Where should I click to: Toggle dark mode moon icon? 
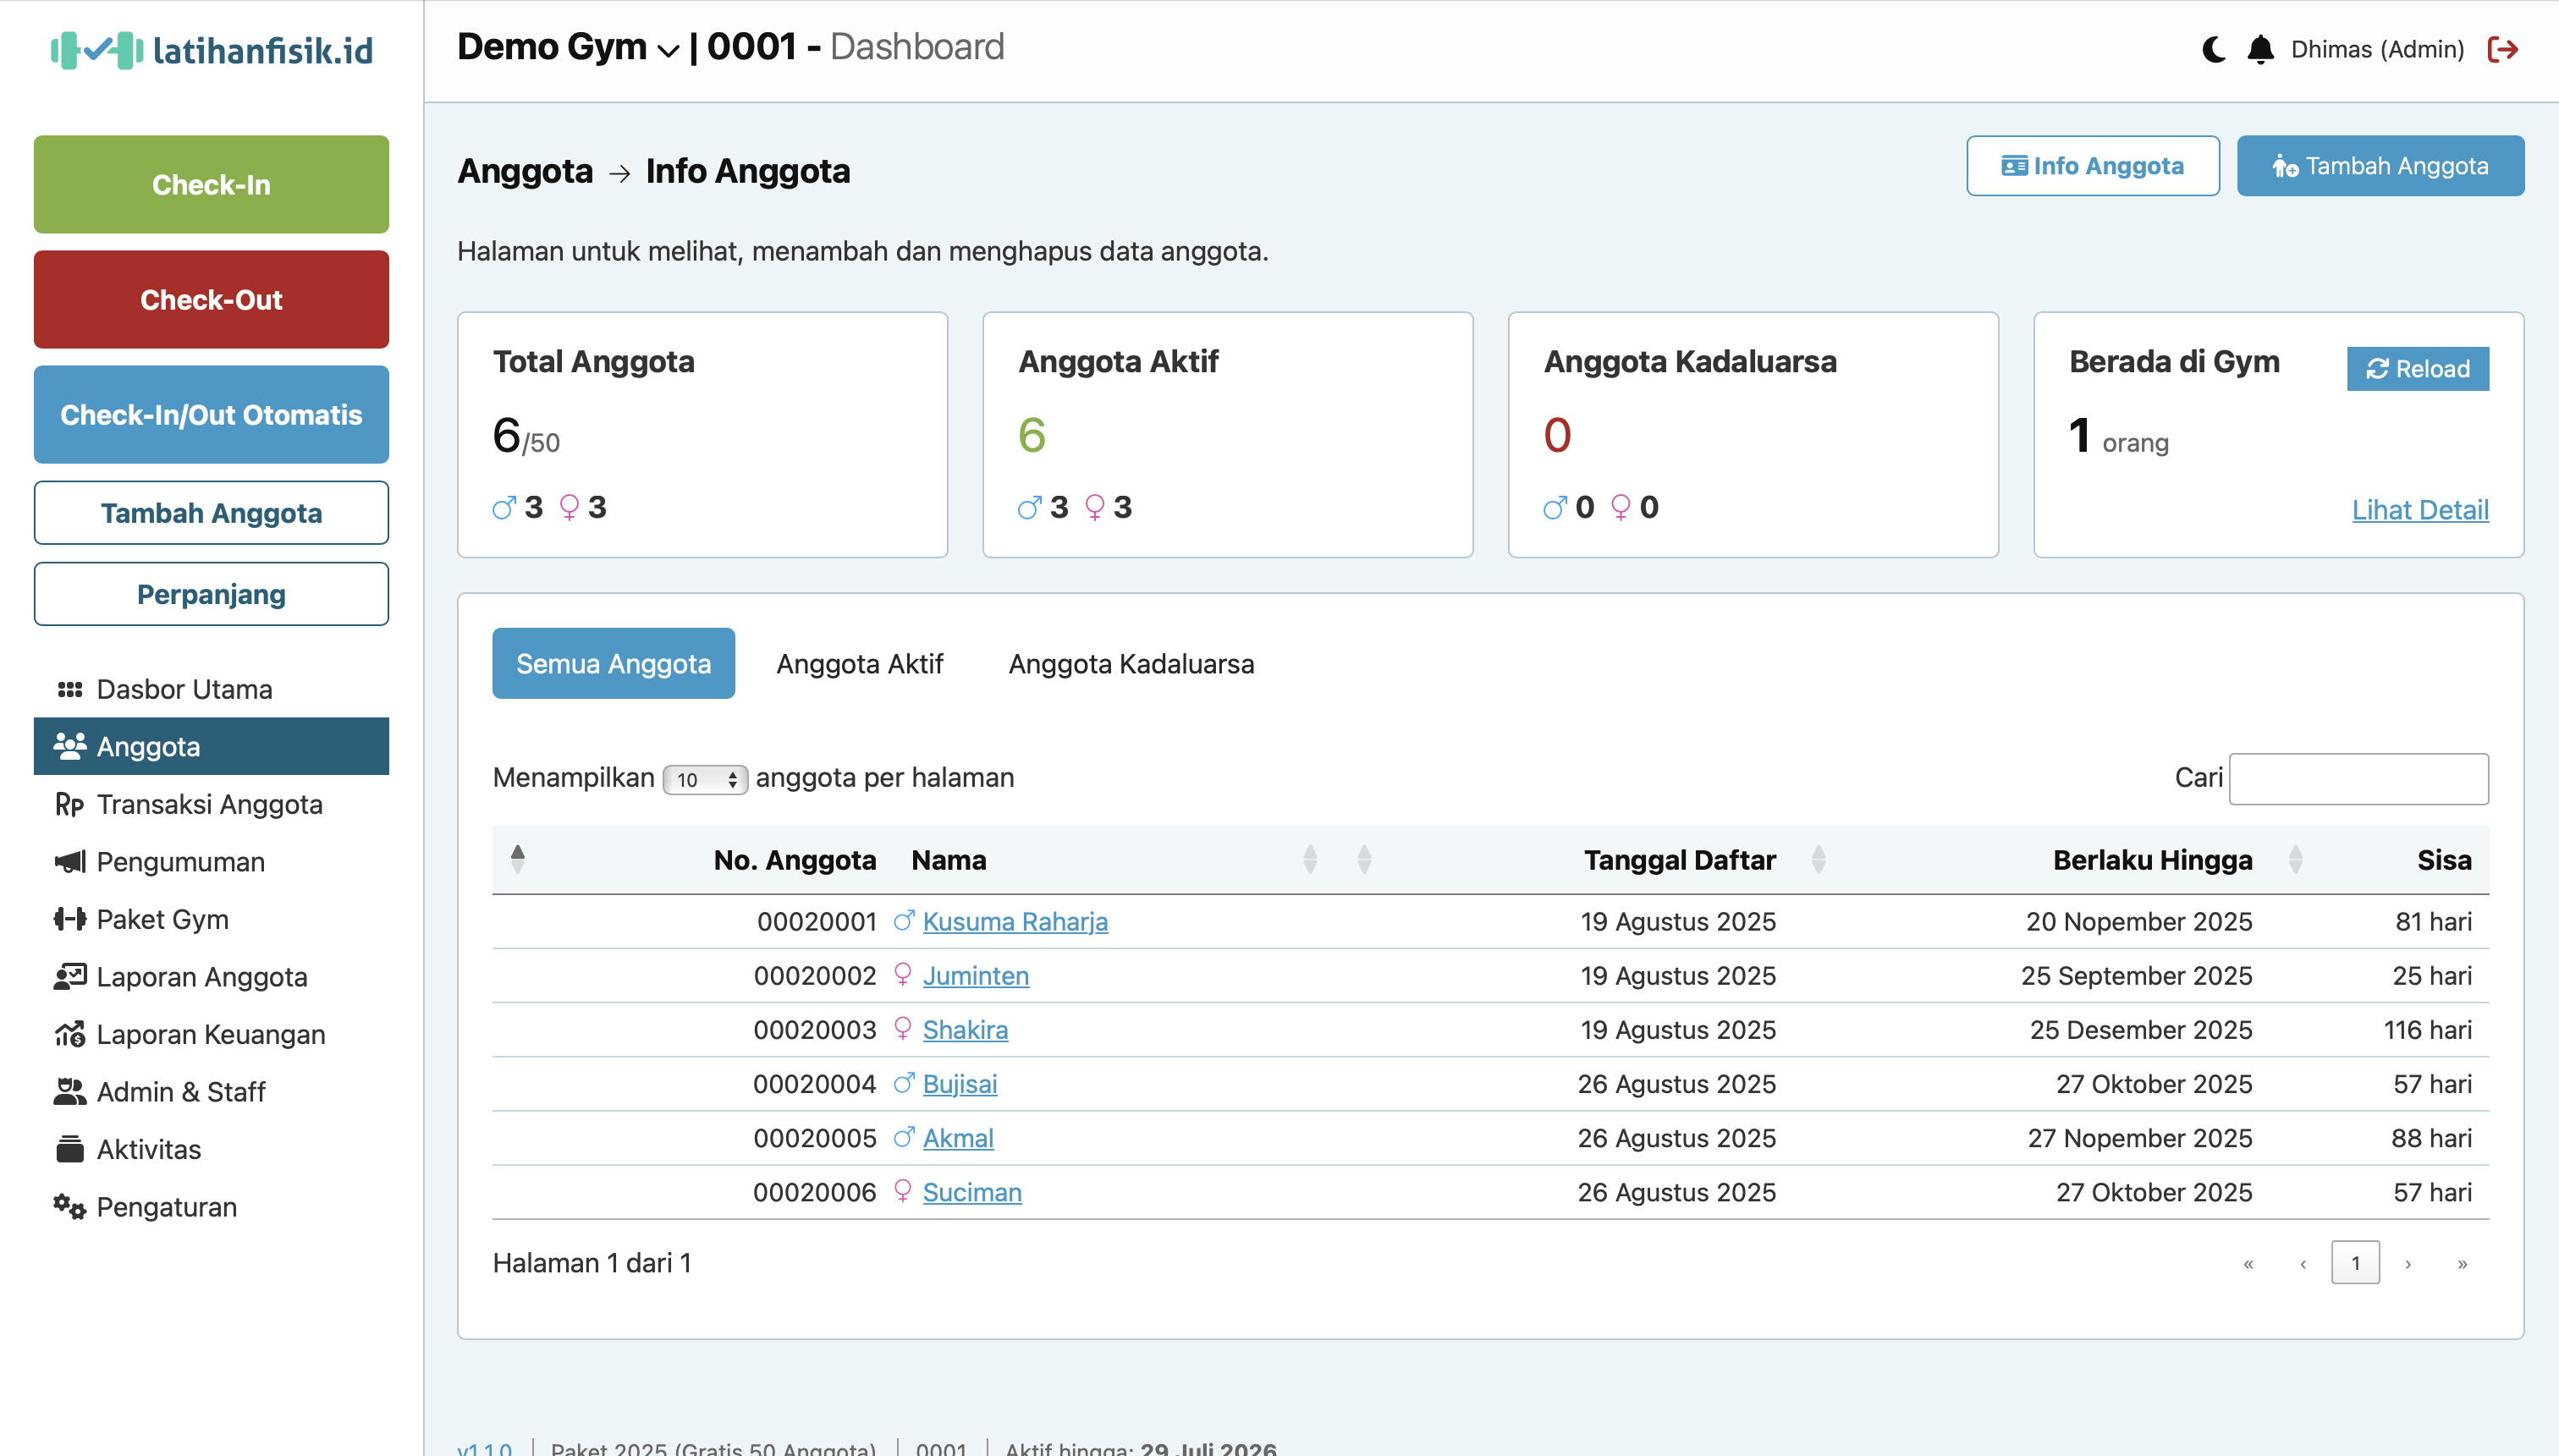(x=2213, y=49)
